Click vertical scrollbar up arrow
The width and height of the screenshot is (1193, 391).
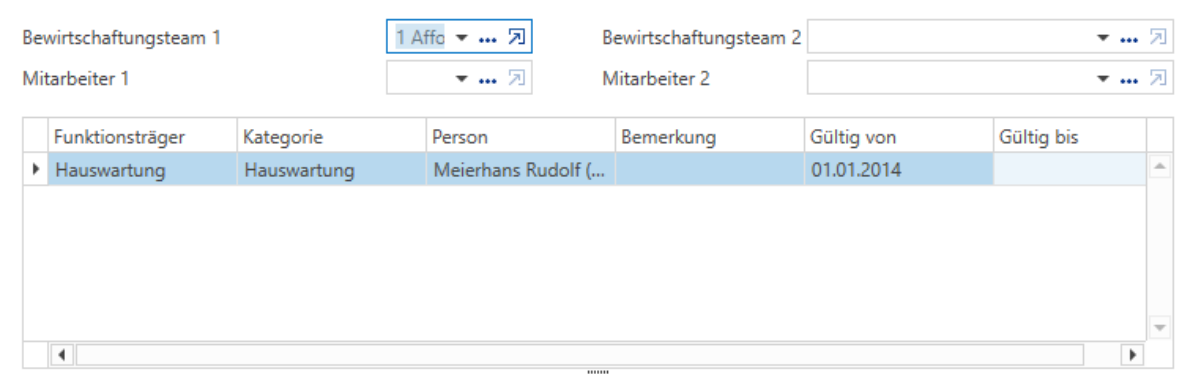pos(1159,166)
